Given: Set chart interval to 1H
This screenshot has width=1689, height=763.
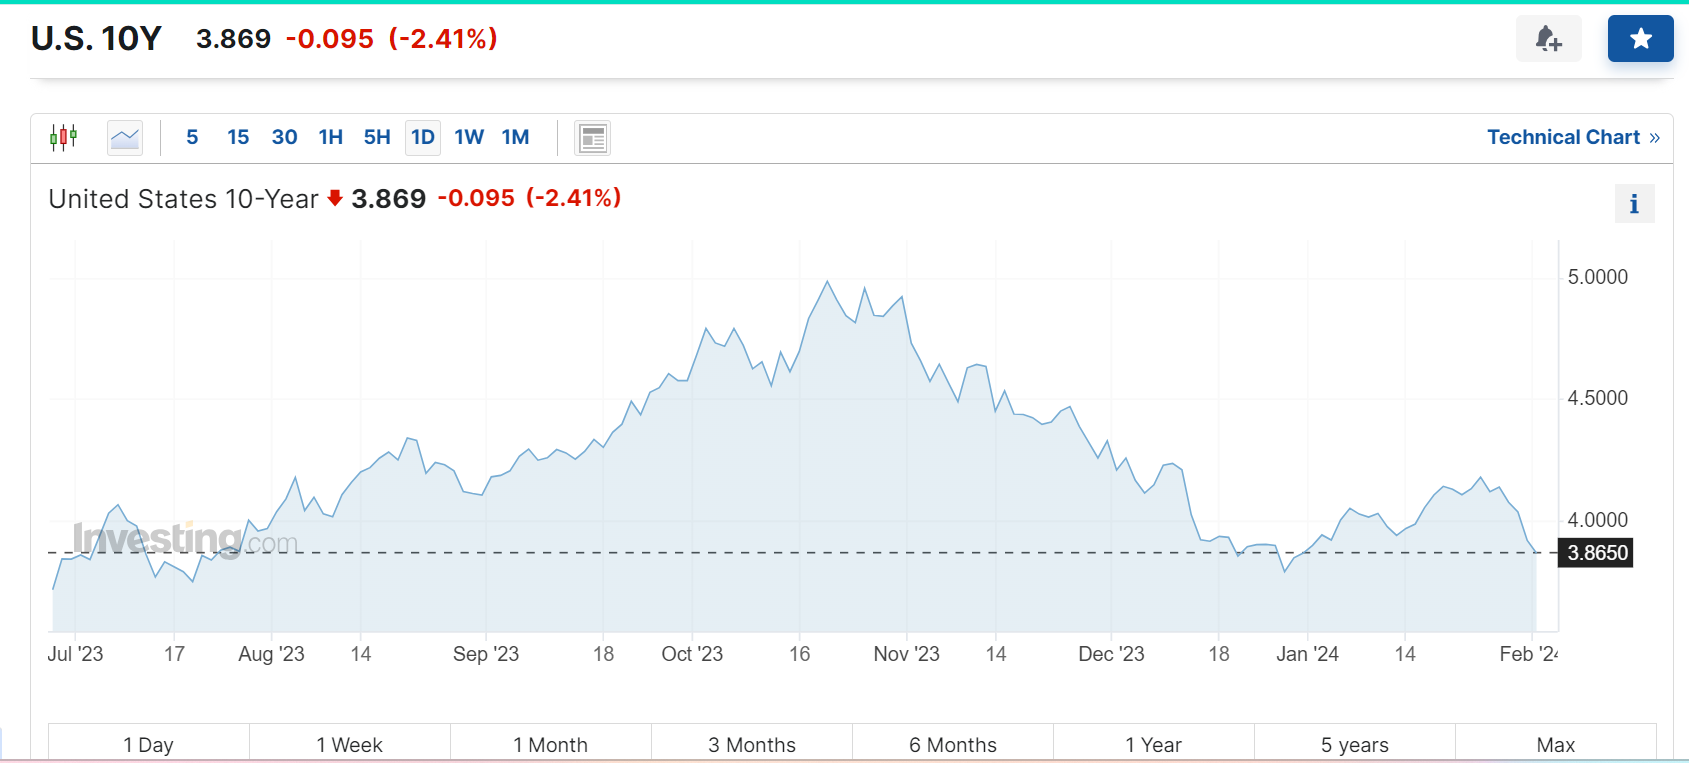Looking at the screenshot, I should tap(330, 137).
